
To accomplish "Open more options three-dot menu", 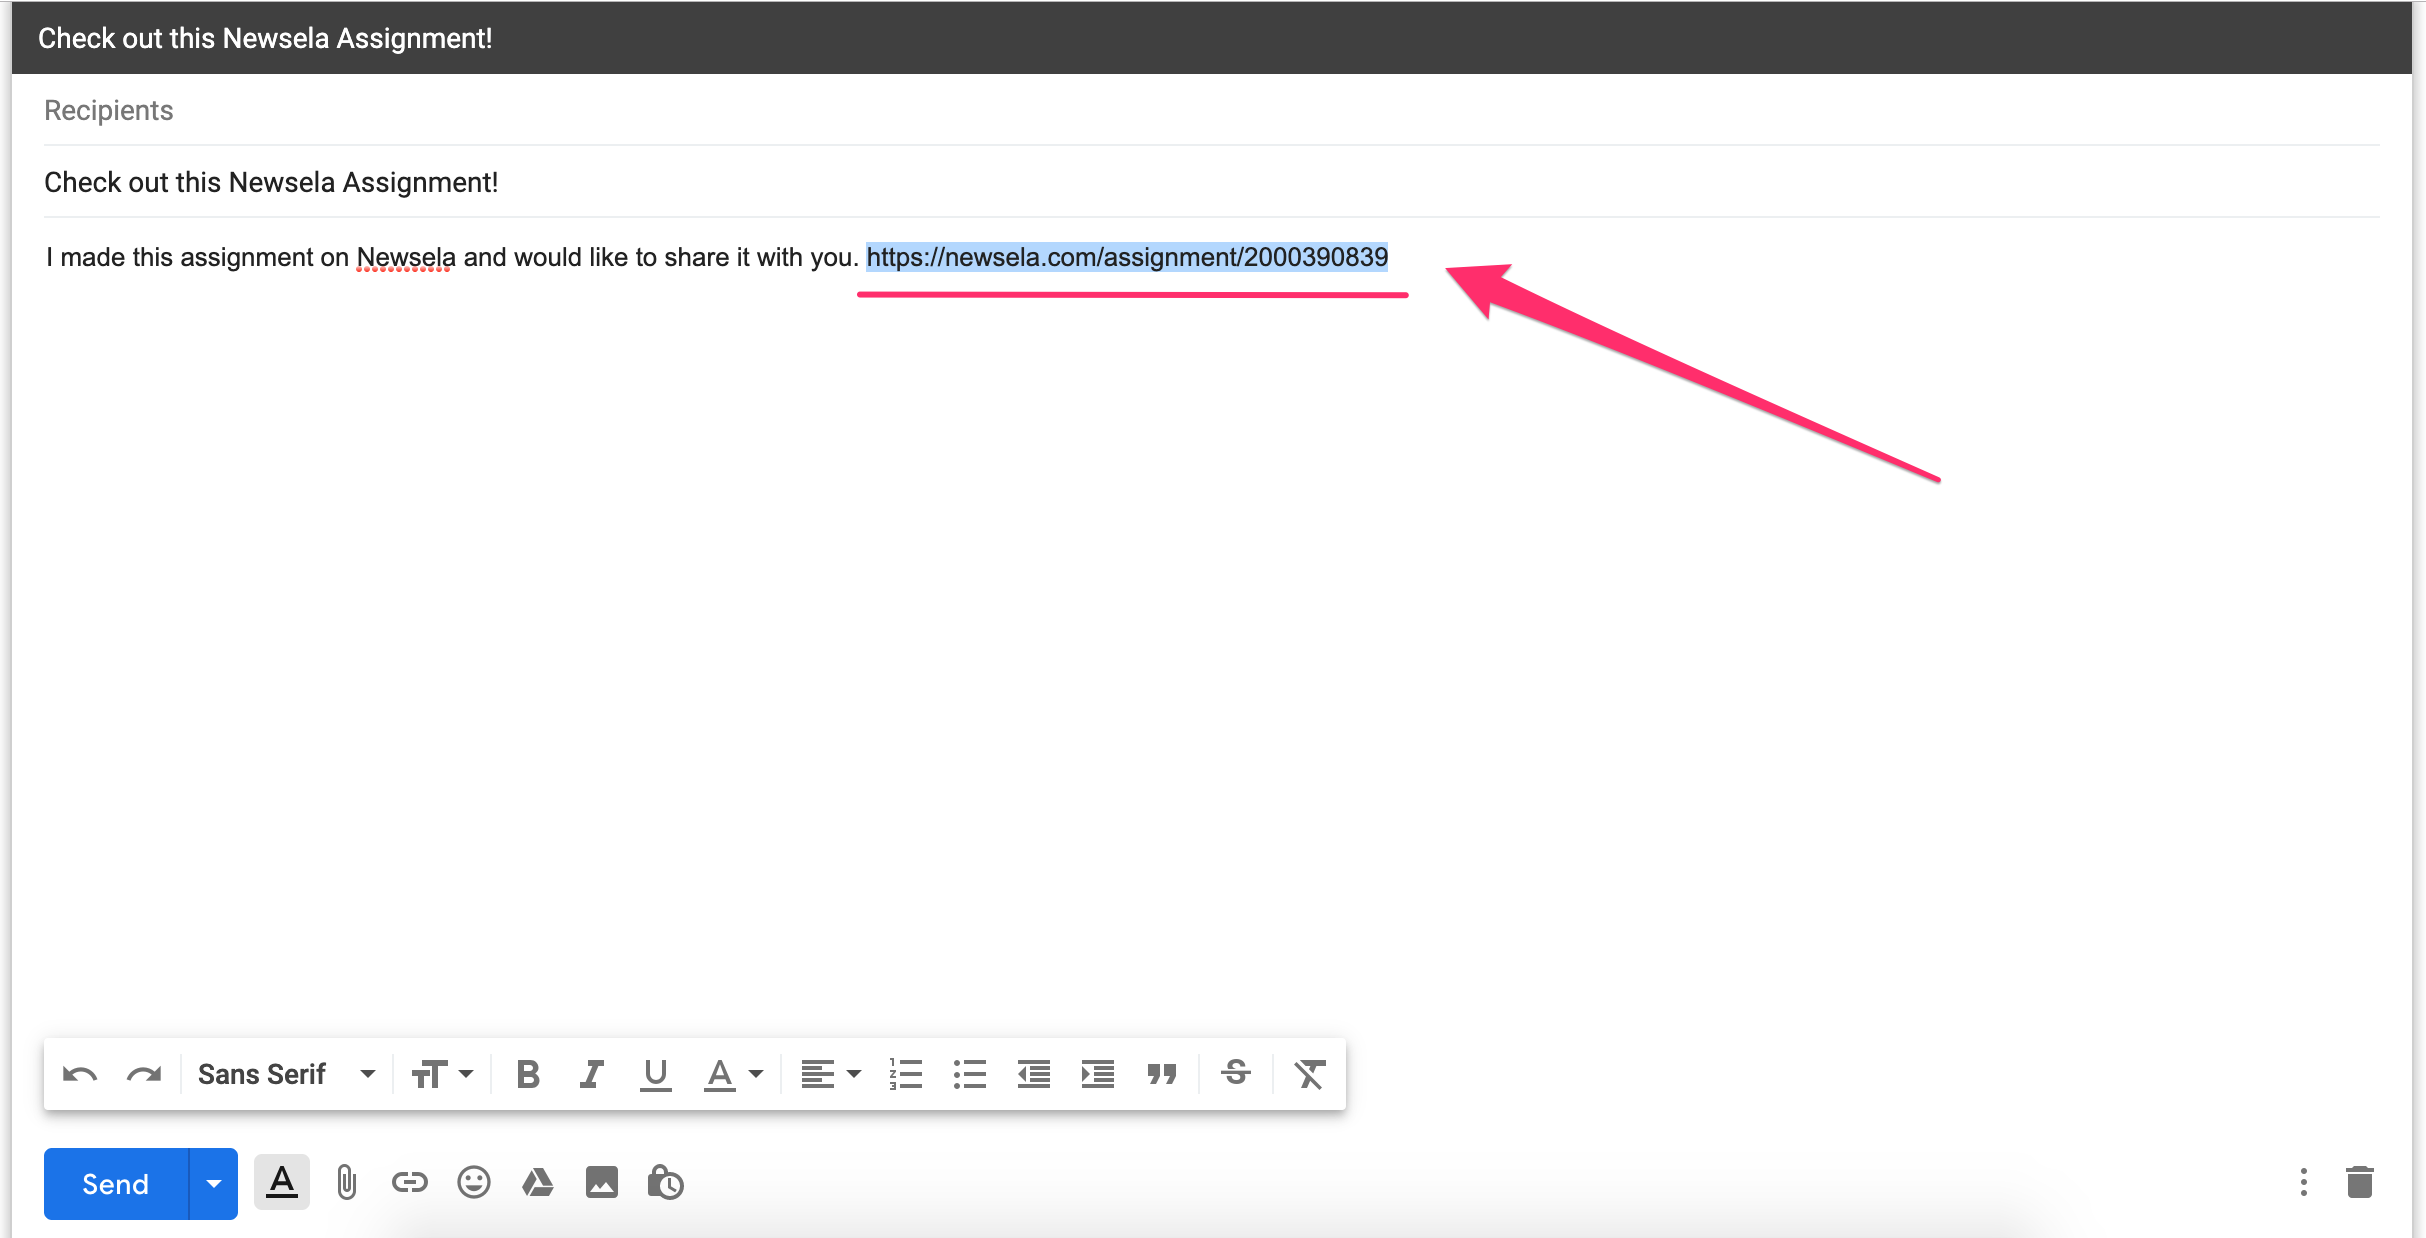I will 2304,1182.
